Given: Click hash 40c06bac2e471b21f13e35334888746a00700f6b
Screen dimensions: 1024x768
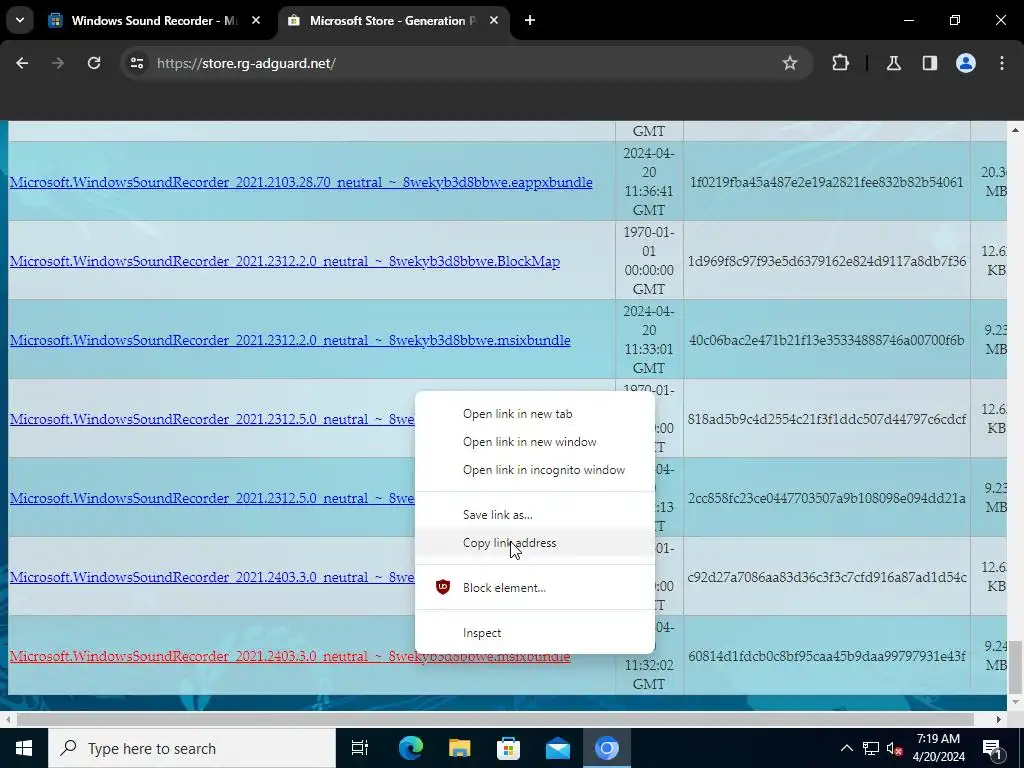Looking at the screenshot, I should coord(826,340).
